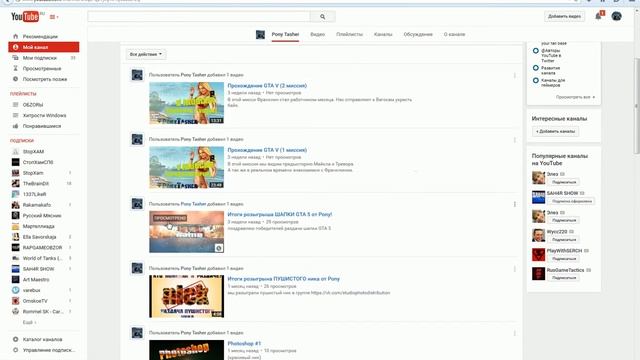Screen dimensions: 640x360
Task: Open Прохождение GTA V (2 миссия) title link
Action: (267, 86)
